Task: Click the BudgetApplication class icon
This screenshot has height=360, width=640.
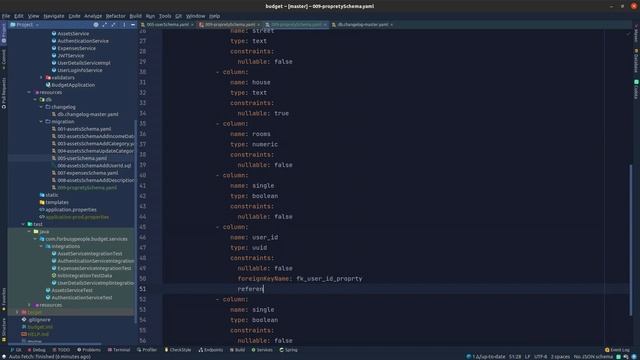Action: 48,85
